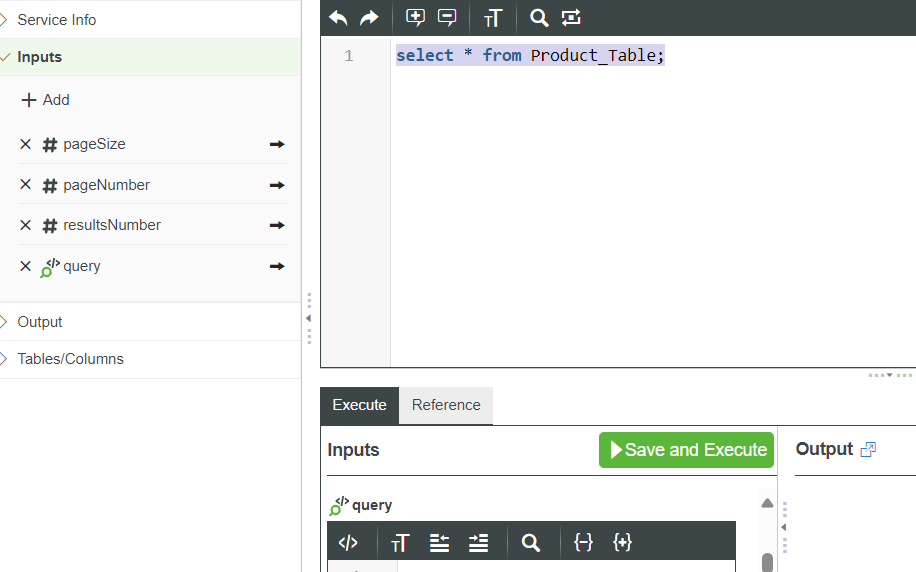Switch to the Reference tab
This screenshot has width=916, height=572.
(446, 405)
